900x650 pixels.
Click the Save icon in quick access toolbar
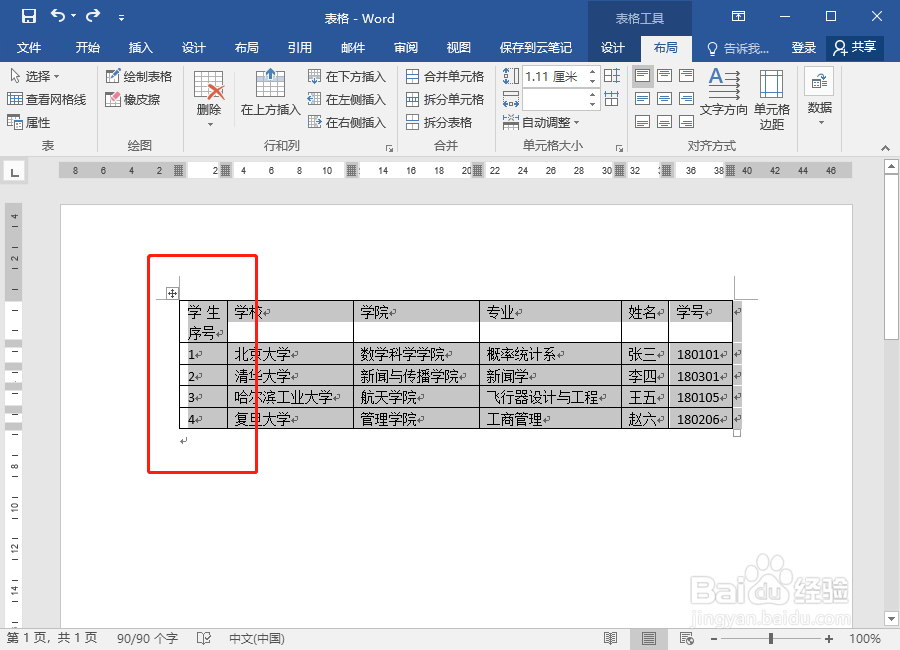(29, 16)
